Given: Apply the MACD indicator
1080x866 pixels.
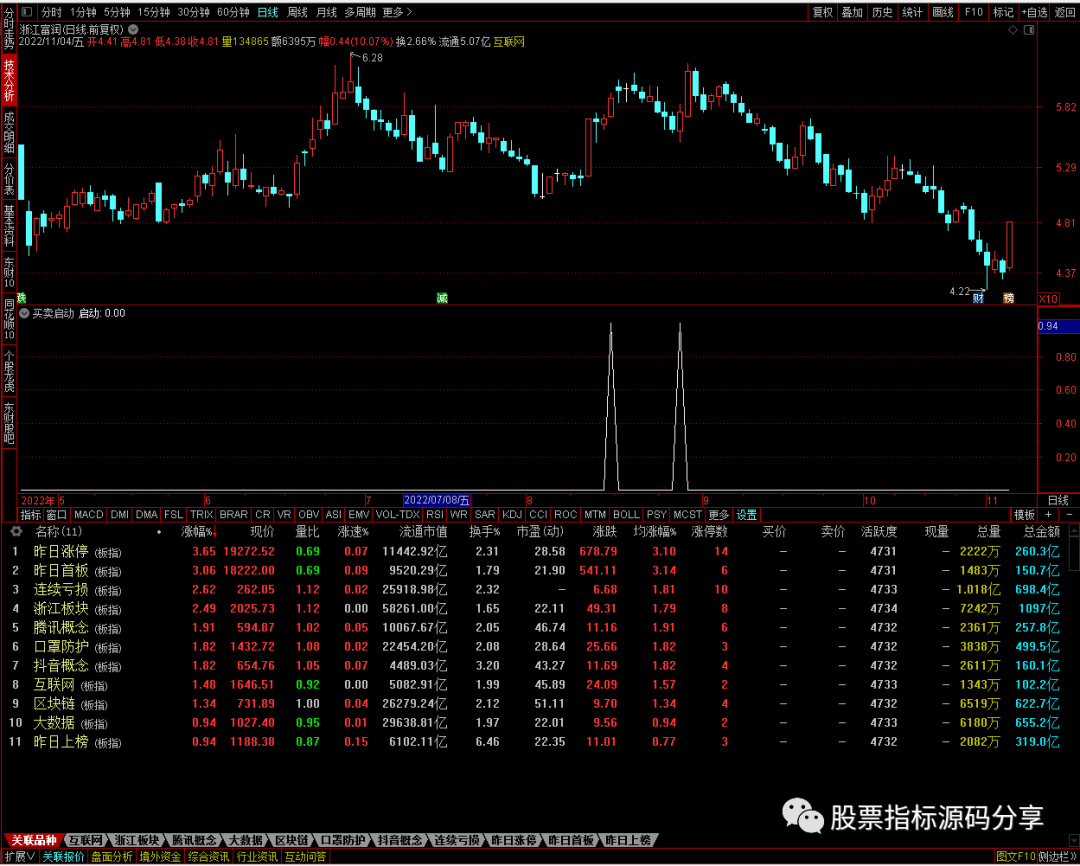Looking at the screenshot, I should (x=89, y=515).
